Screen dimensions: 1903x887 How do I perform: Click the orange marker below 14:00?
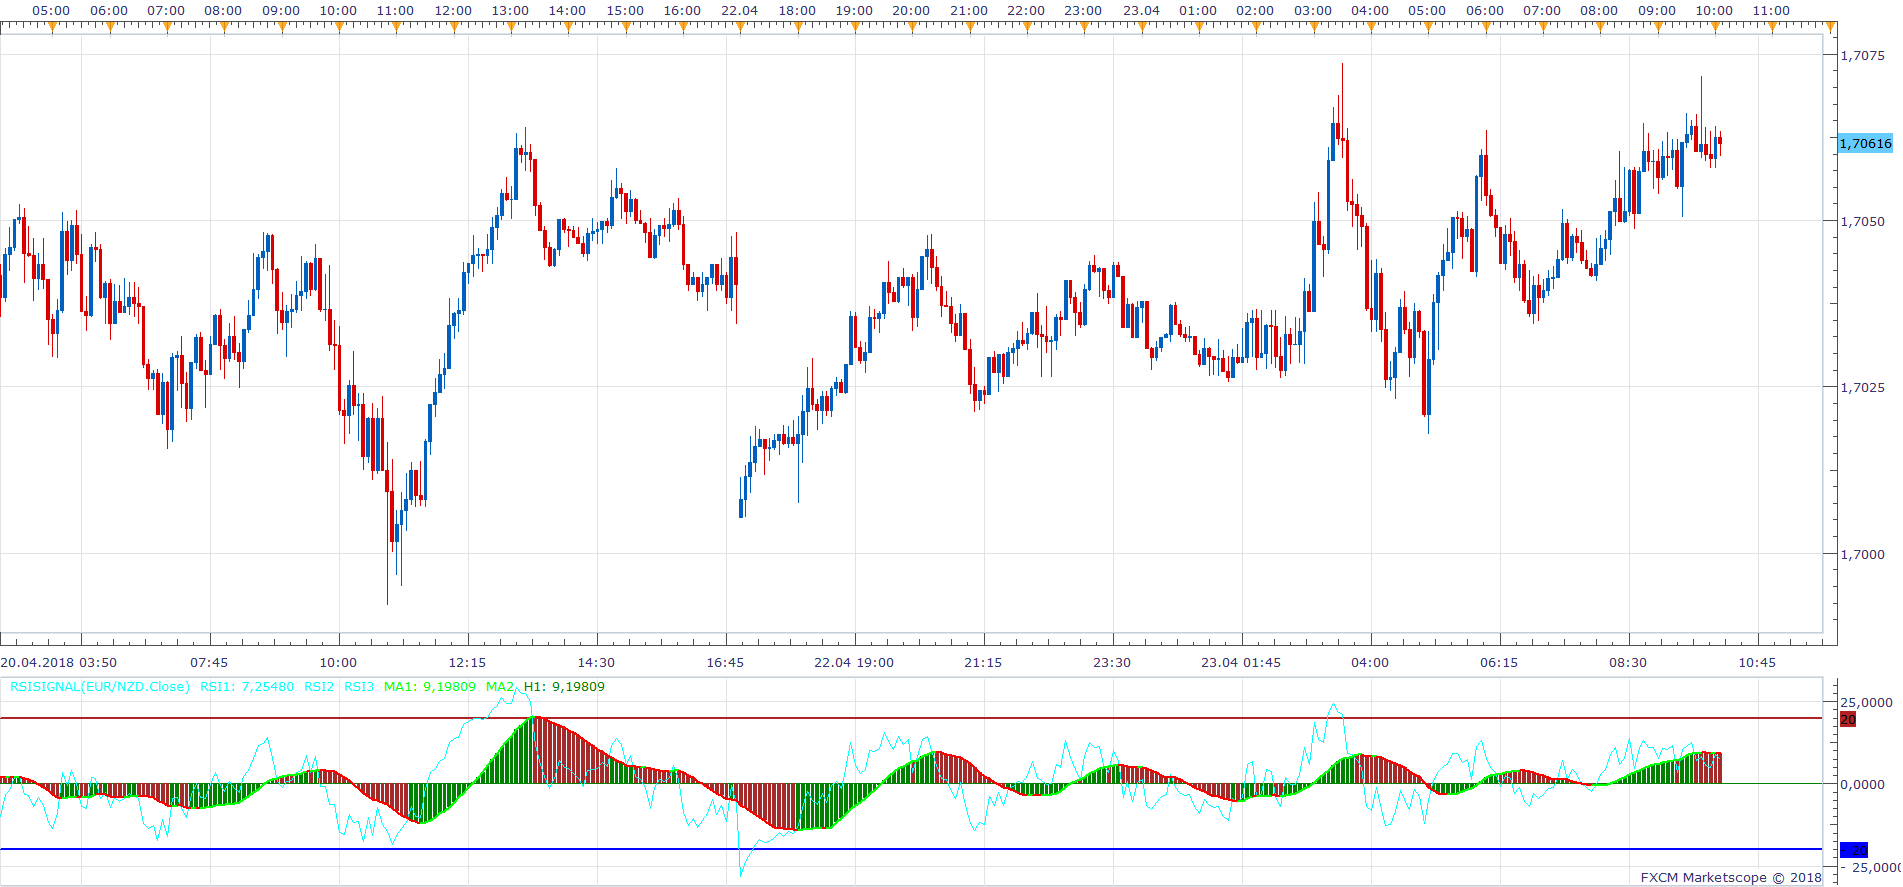(x=568, y=28)
